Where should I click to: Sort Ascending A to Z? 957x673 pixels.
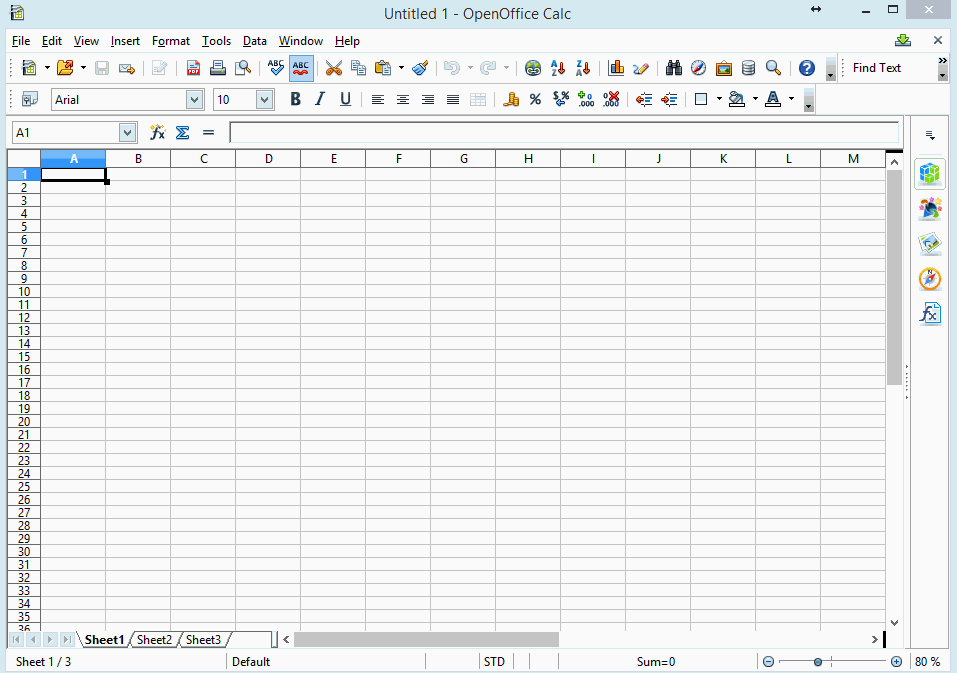click(558, 68)
